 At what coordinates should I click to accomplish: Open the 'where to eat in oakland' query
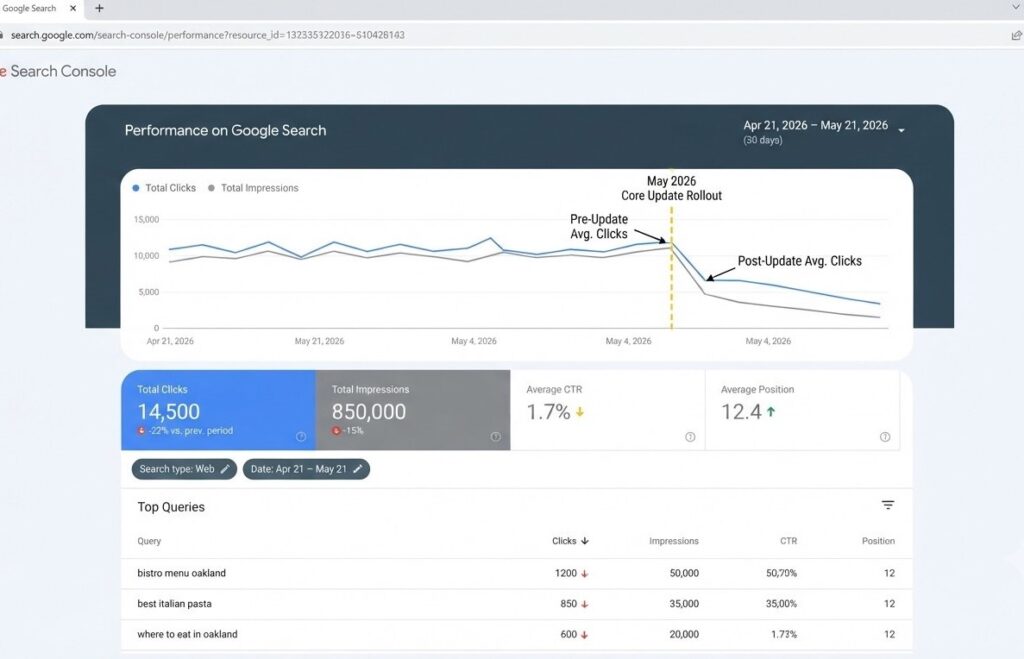click(x=517, y=634)
